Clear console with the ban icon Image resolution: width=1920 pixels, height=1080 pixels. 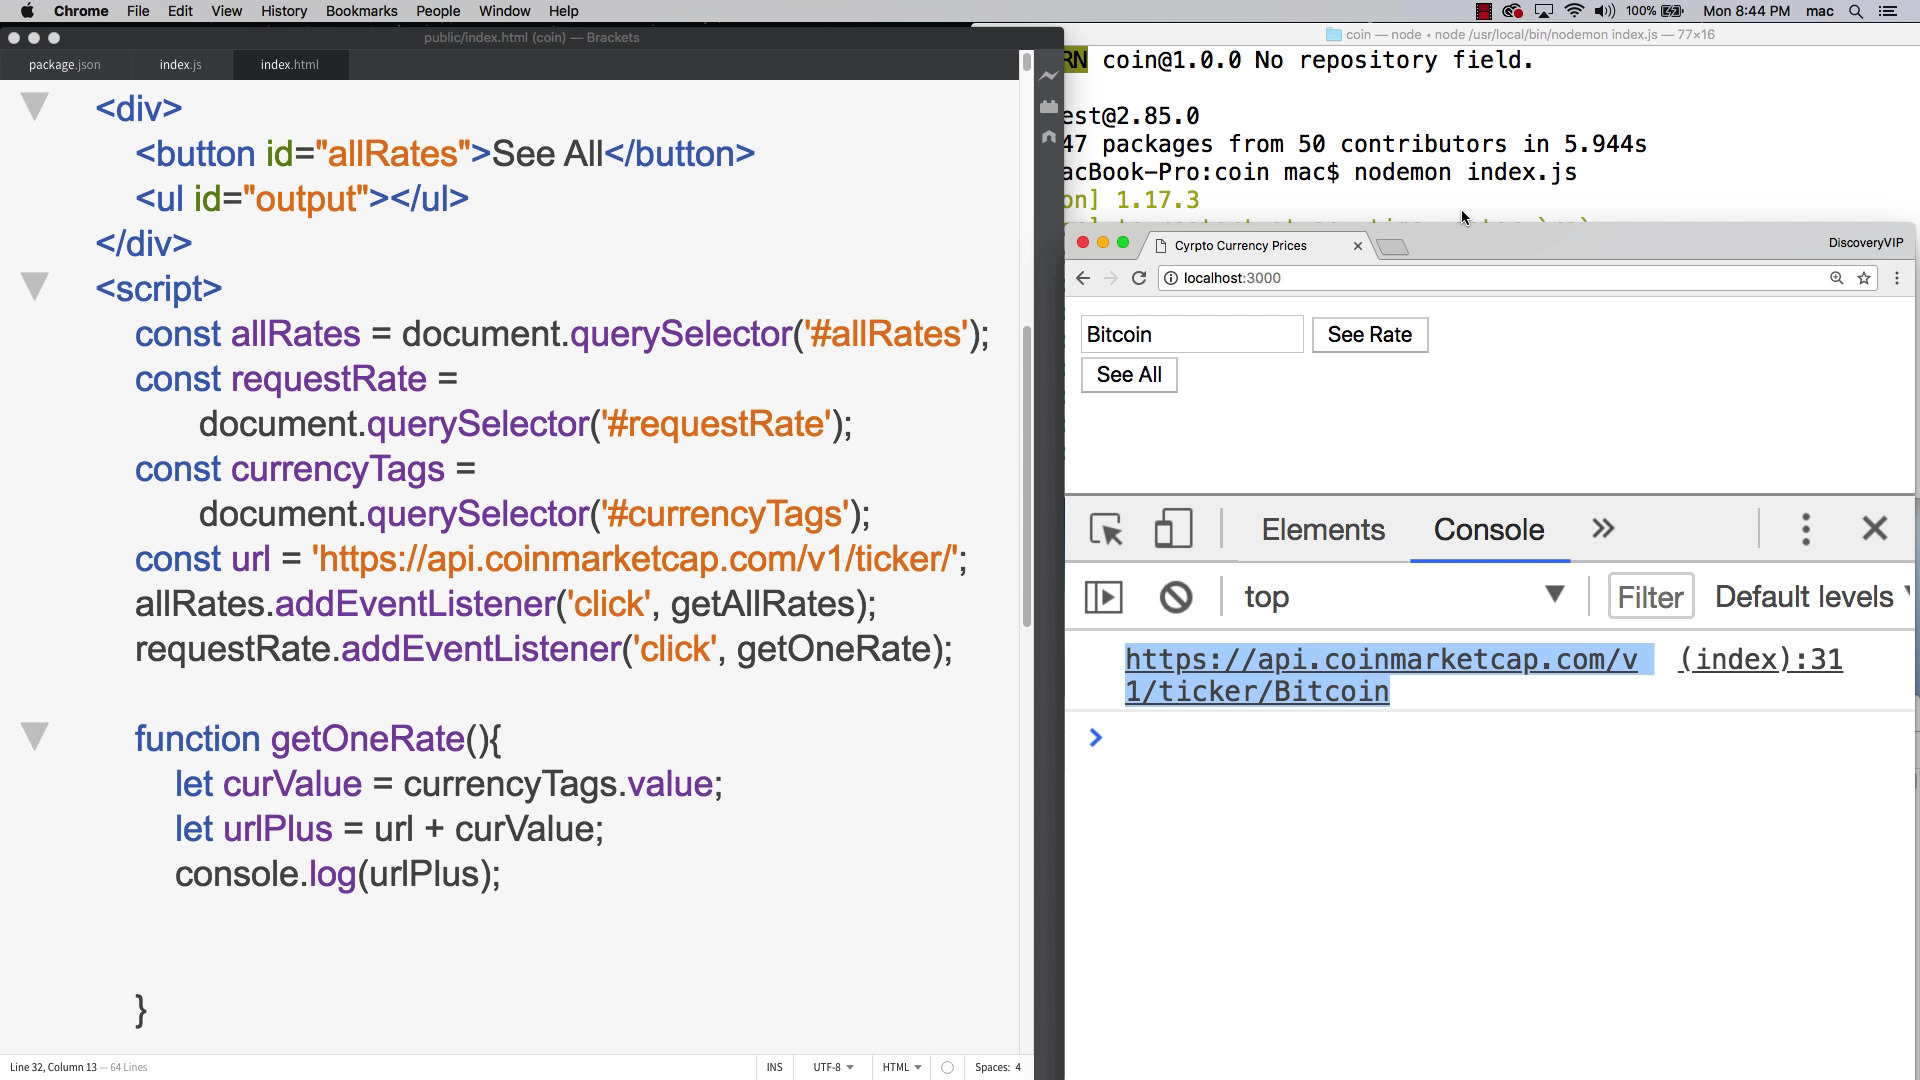pos(1176,597)
